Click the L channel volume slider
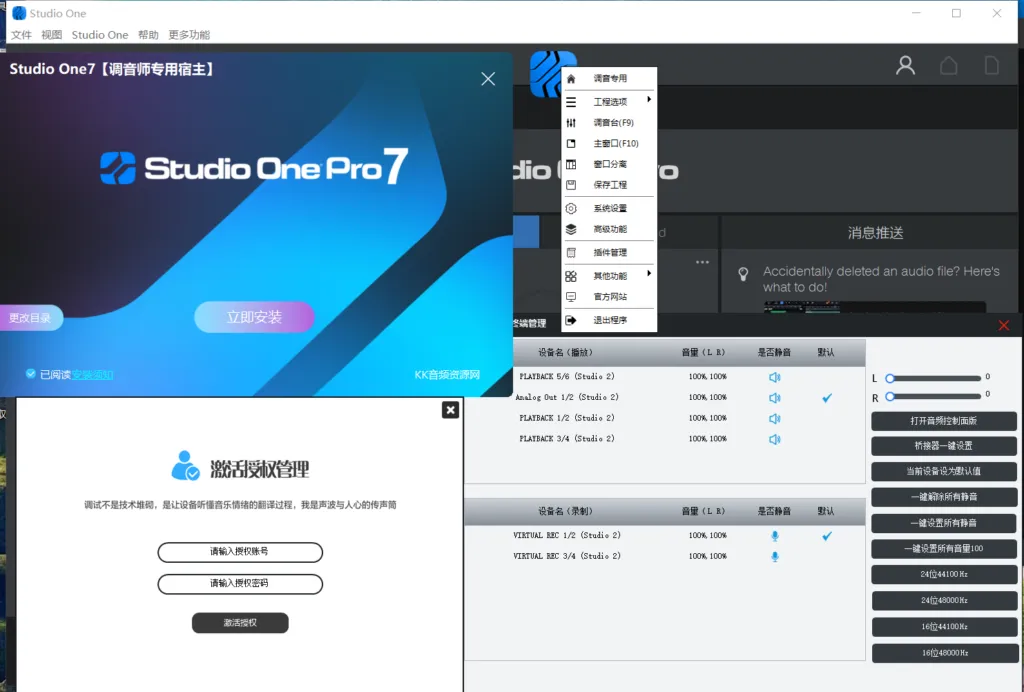The image size is (1024, 692). [x=934, y=378]
